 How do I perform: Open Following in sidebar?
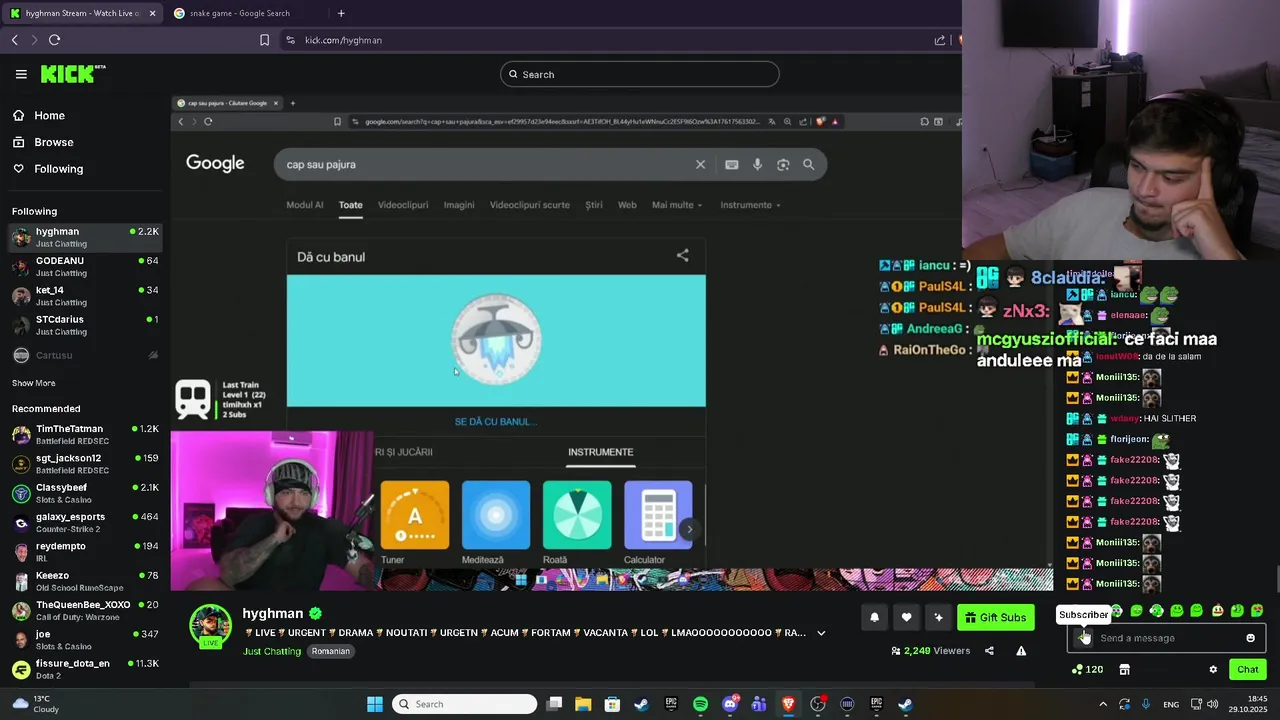coord(59,169)
